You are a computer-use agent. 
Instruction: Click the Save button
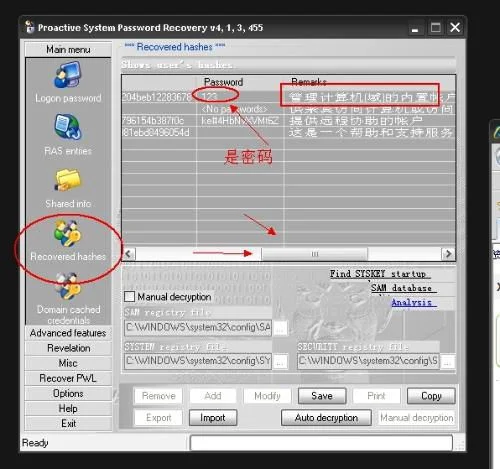click(x=322, y=396)
